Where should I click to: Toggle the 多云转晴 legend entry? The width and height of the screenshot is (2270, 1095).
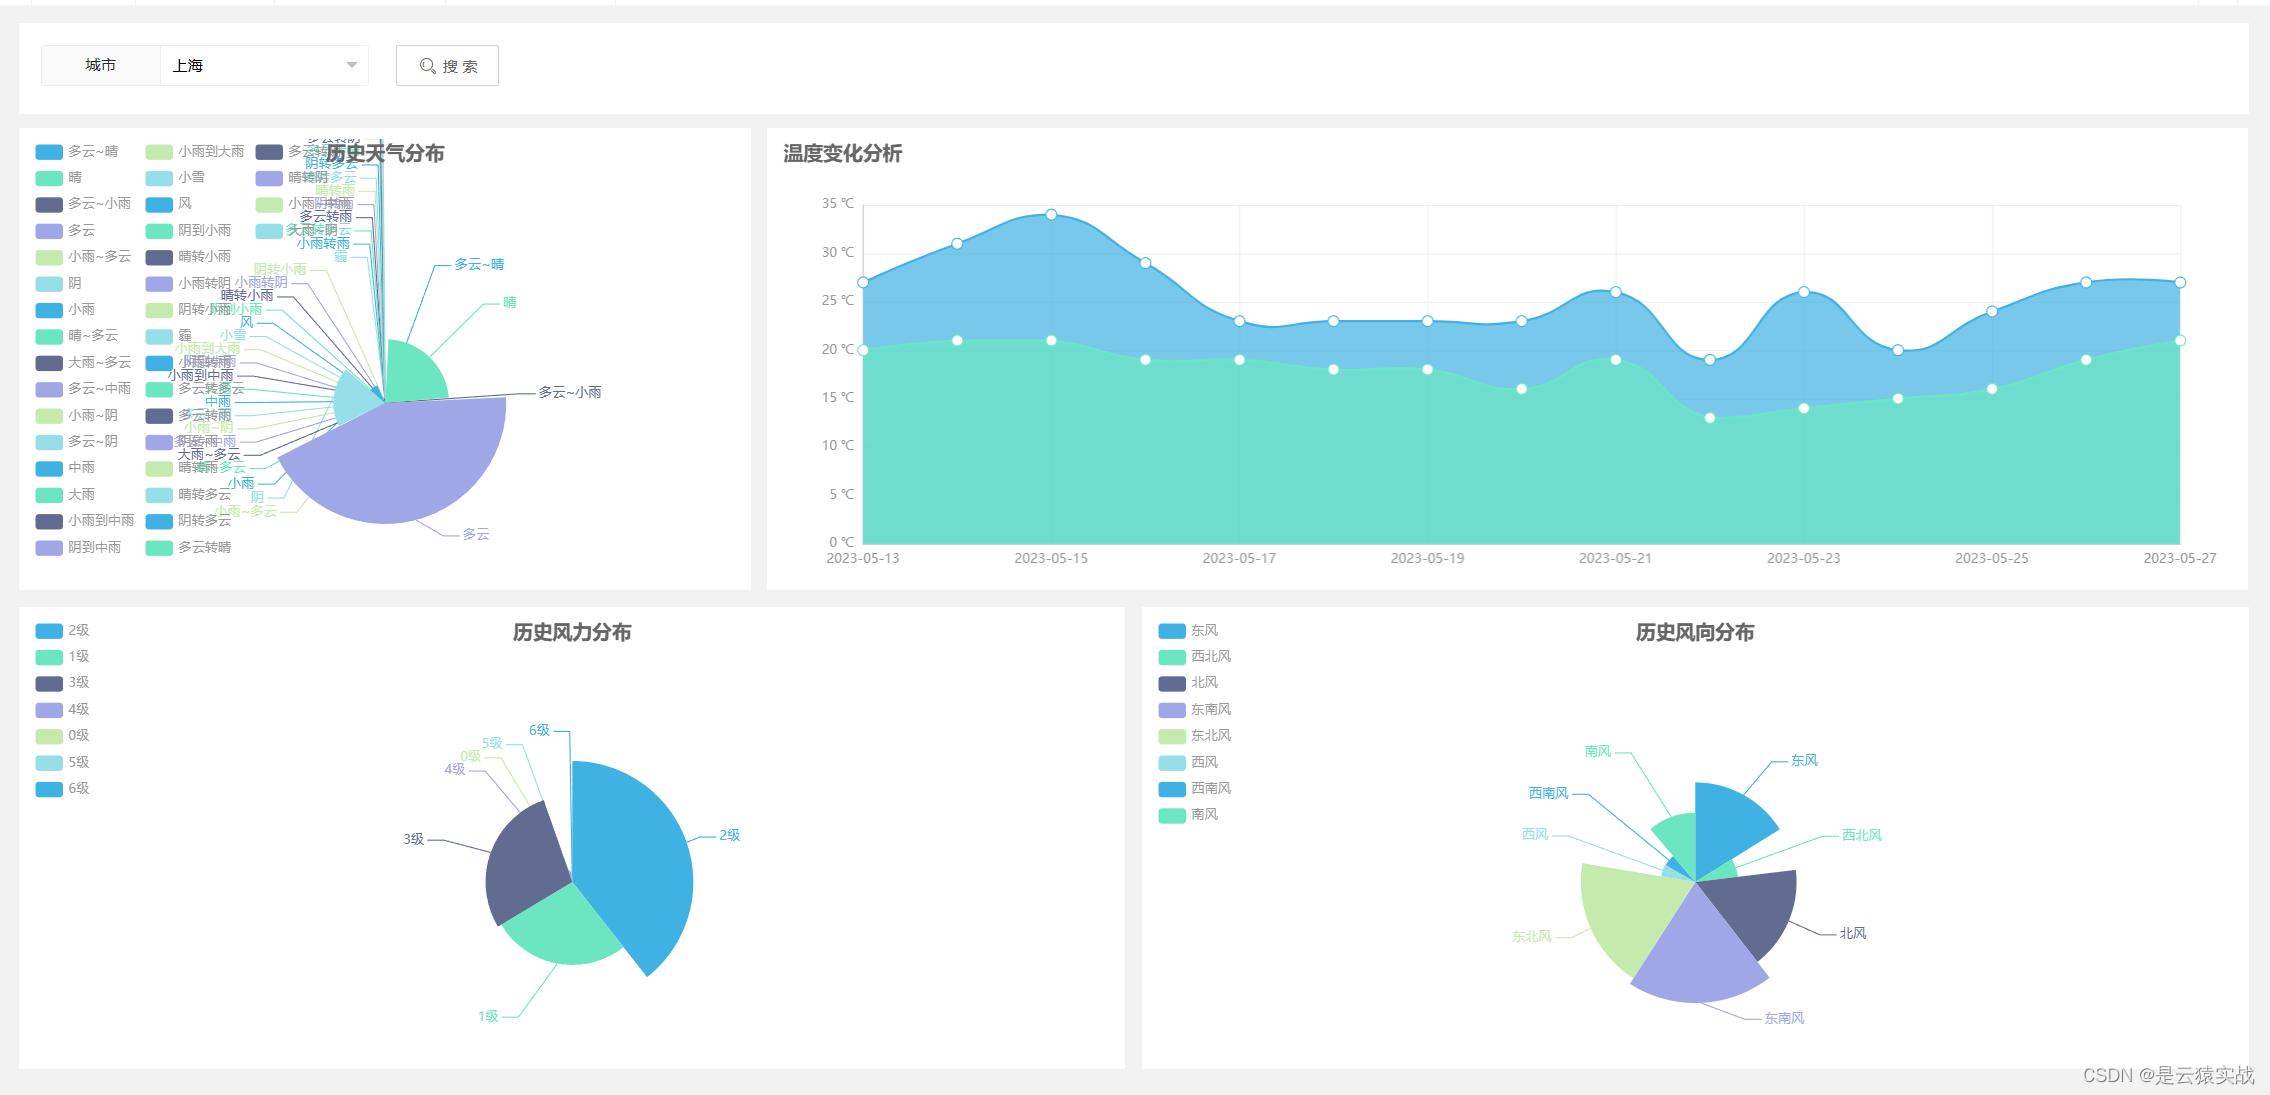point(188,547)
